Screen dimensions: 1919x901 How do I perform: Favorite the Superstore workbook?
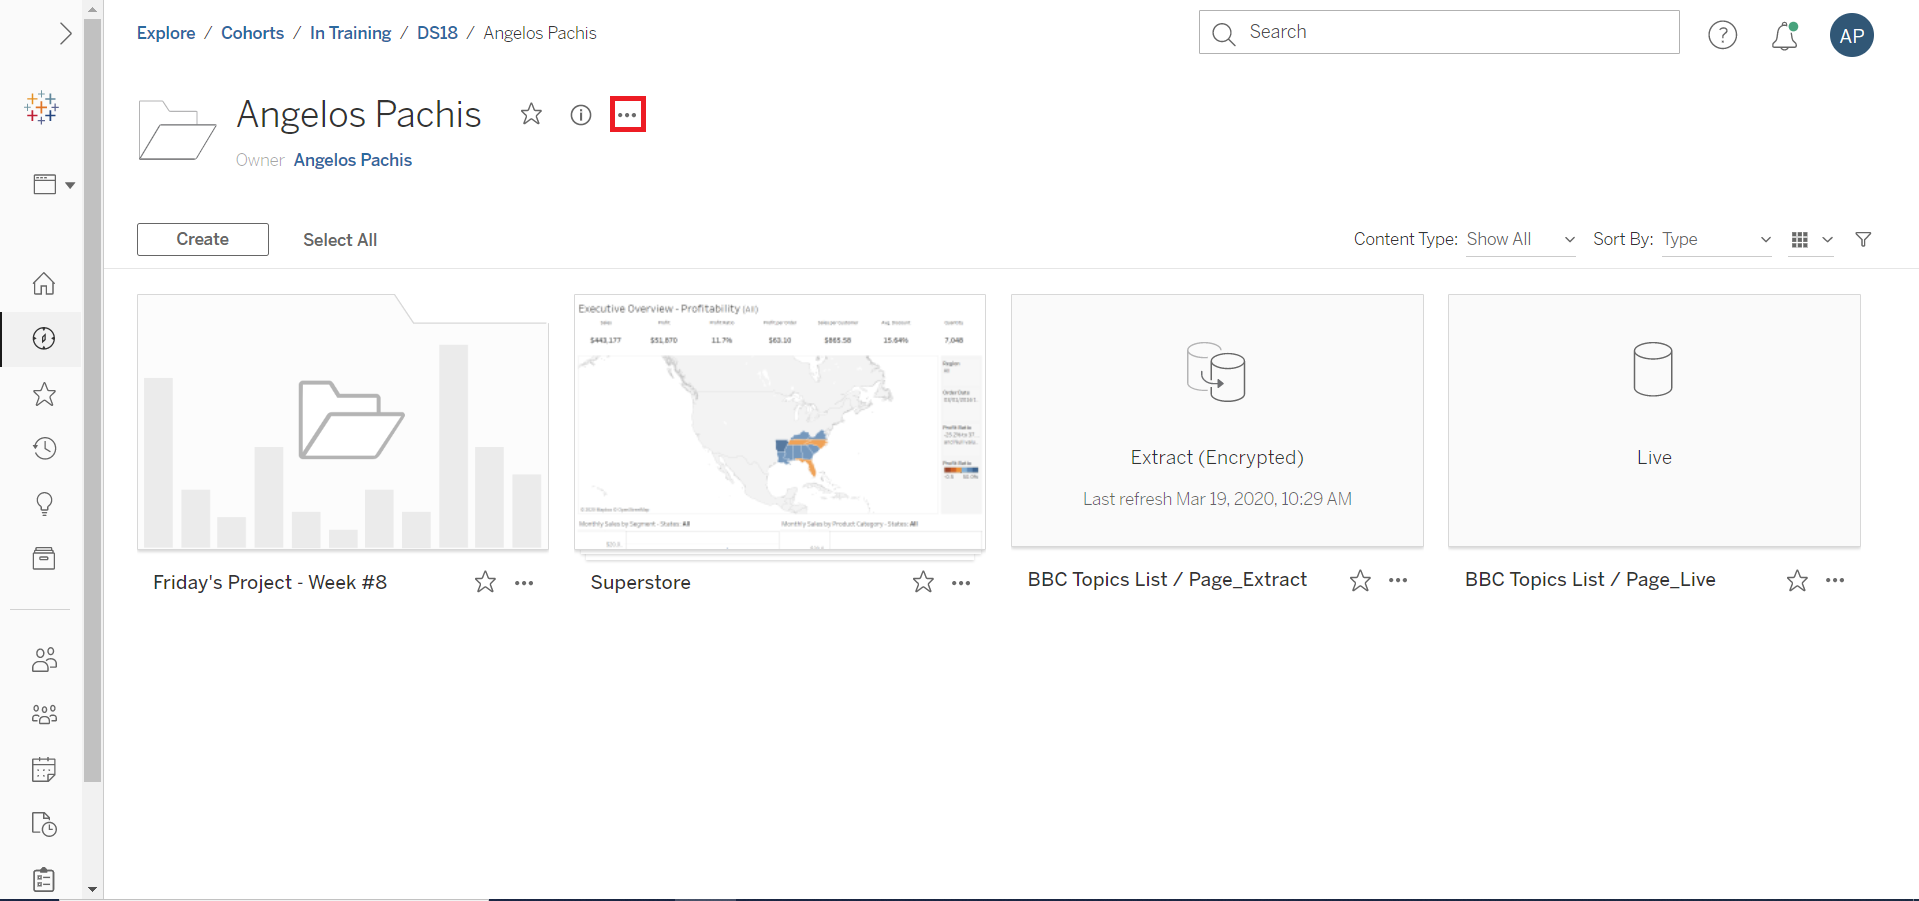click(922, 581)
